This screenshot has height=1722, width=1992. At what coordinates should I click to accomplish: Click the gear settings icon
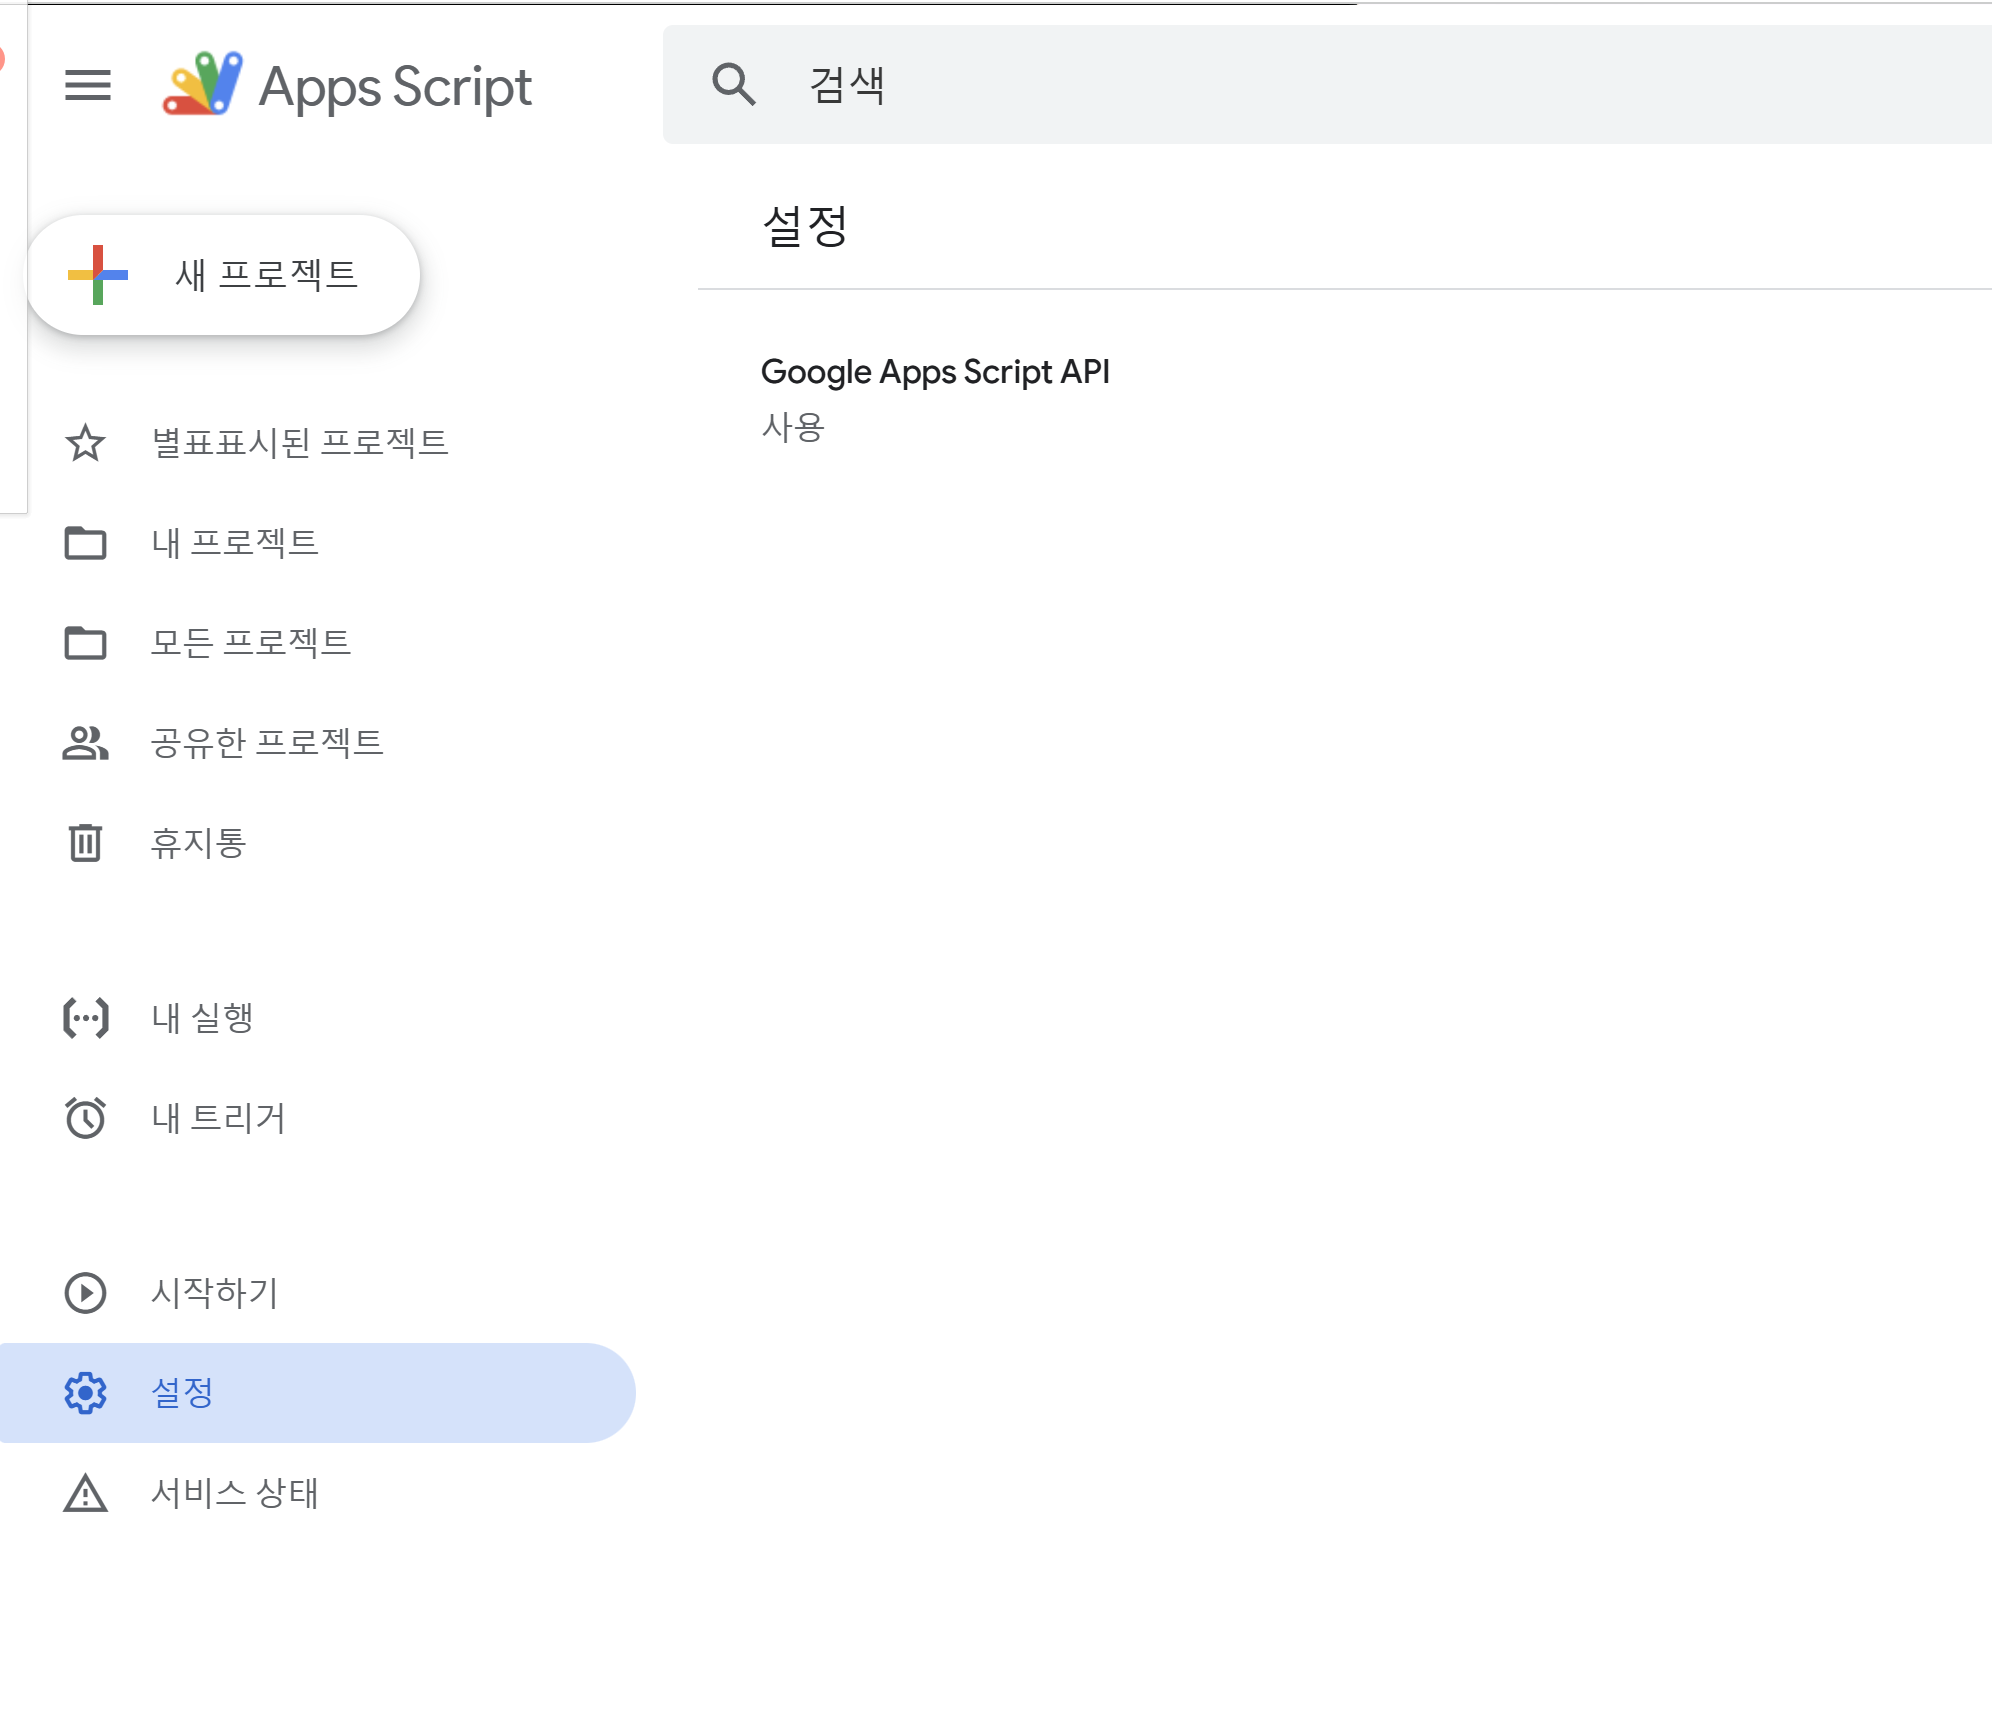[85, 1393]
